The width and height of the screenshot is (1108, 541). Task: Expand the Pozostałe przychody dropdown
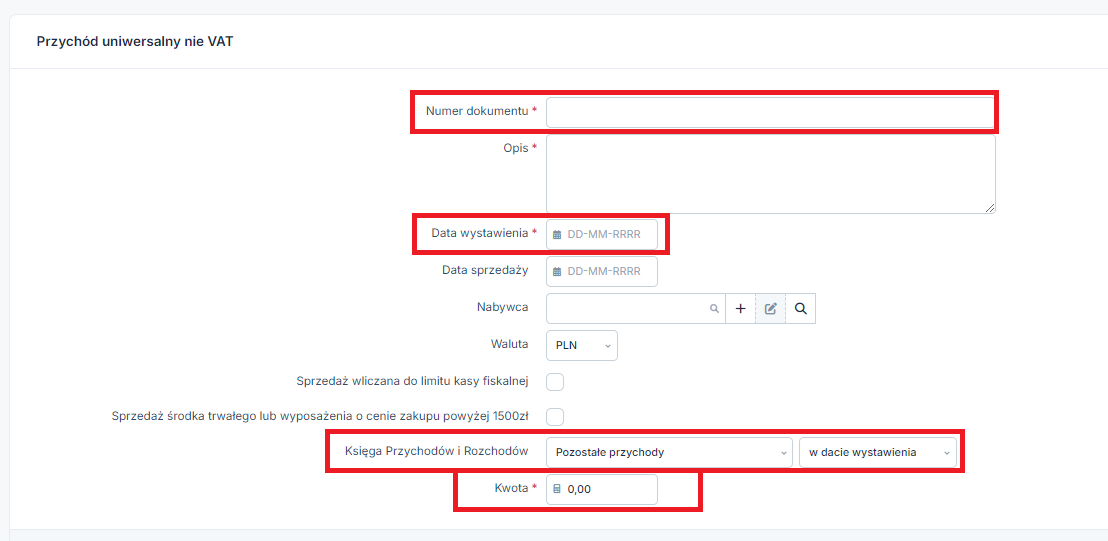(669, 452)
